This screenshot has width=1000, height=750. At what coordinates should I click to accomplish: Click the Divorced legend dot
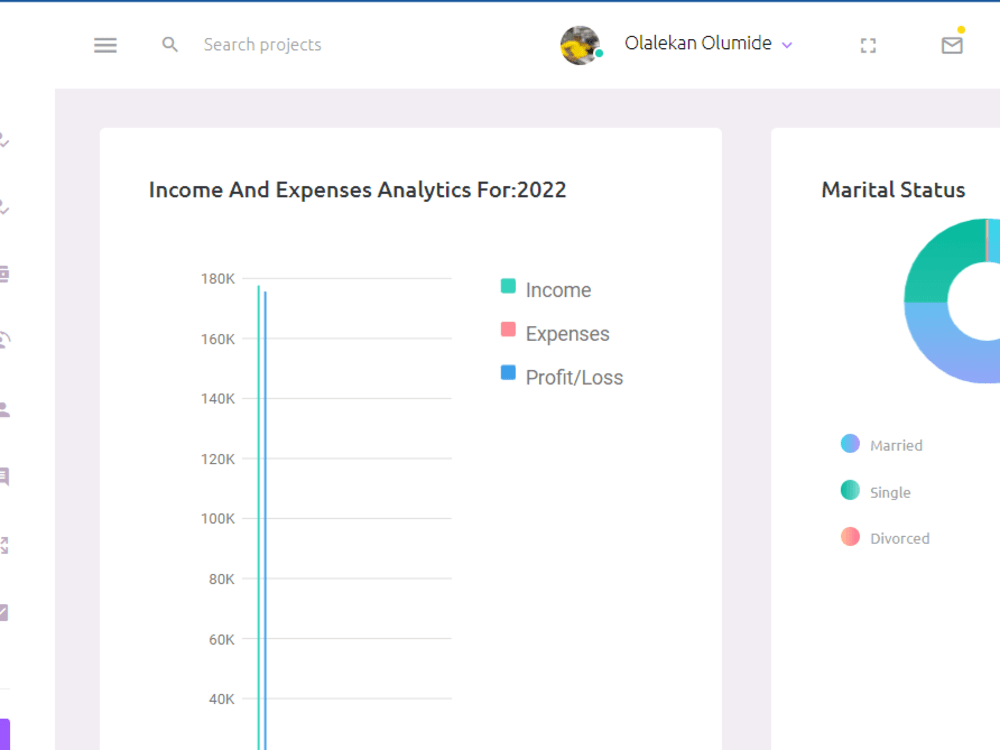pos(850,536)
